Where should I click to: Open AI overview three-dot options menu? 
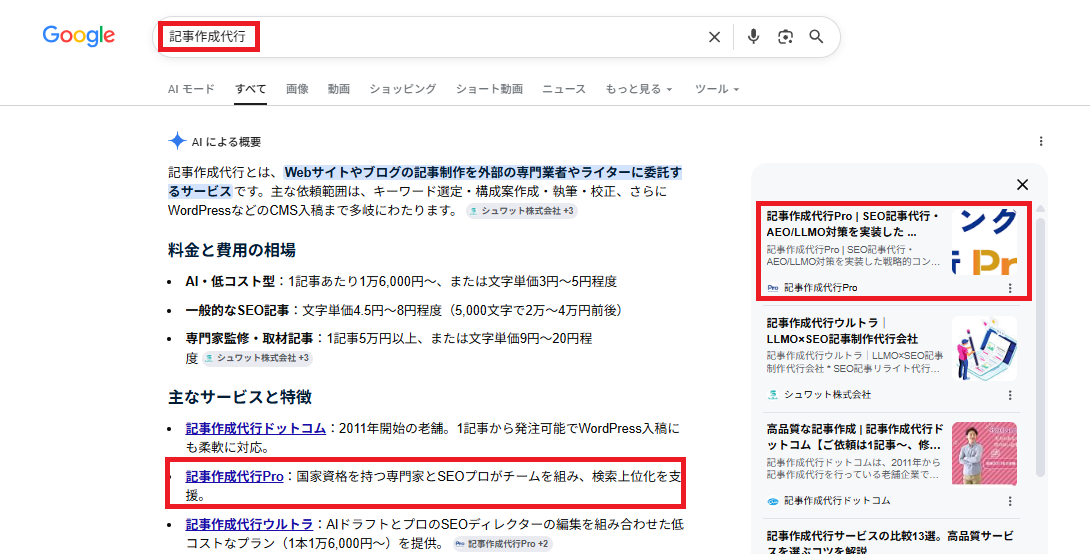[x=1041, y=141]
